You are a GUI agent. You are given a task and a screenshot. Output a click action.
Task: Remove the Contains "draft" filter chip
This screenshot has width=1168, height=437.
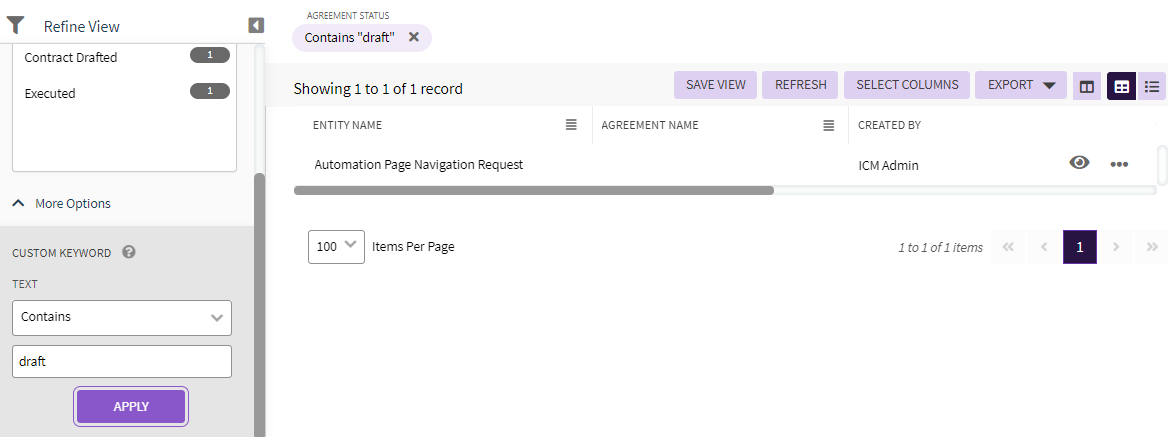[413, 37]
